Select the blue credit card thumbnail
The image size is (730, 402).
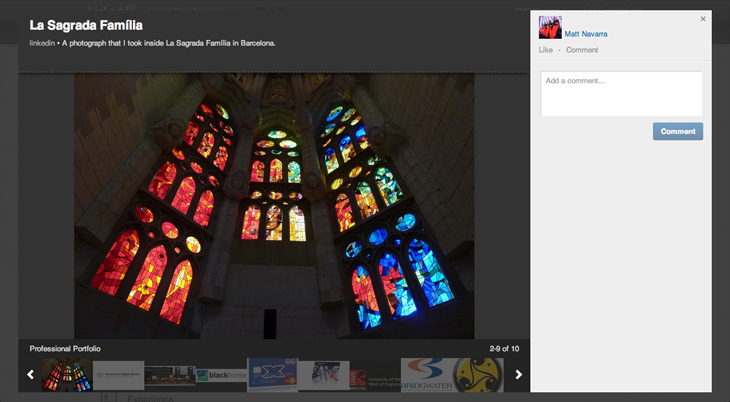[x=272, y=375]
